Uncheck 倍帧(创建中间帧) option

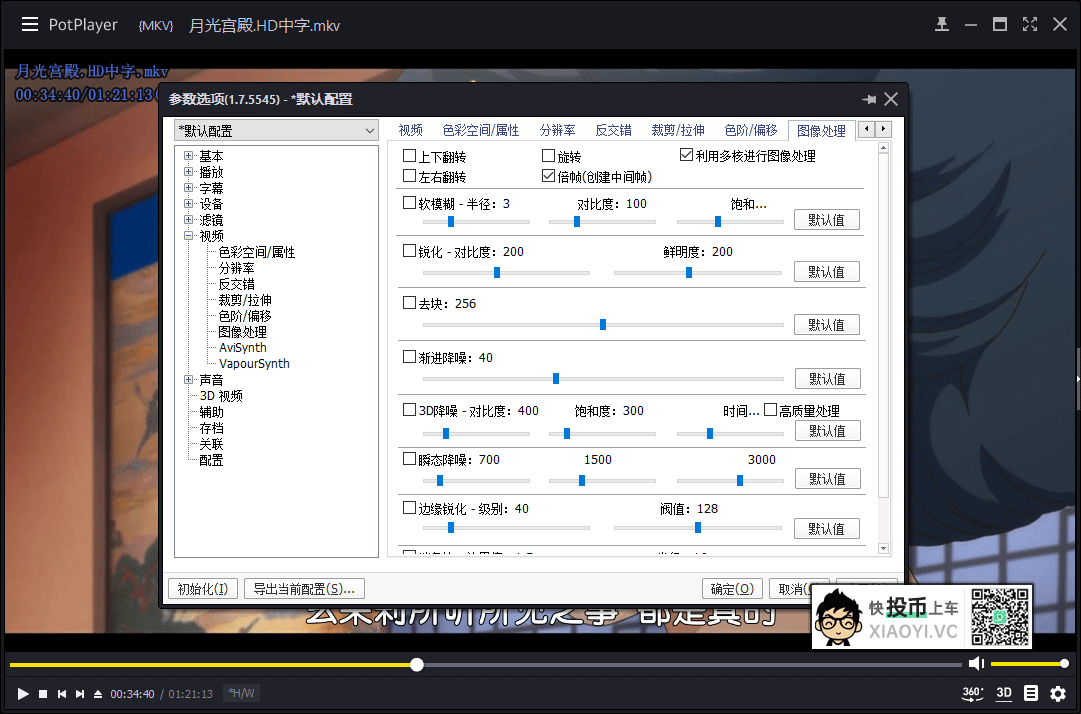(x=548, y=176)
